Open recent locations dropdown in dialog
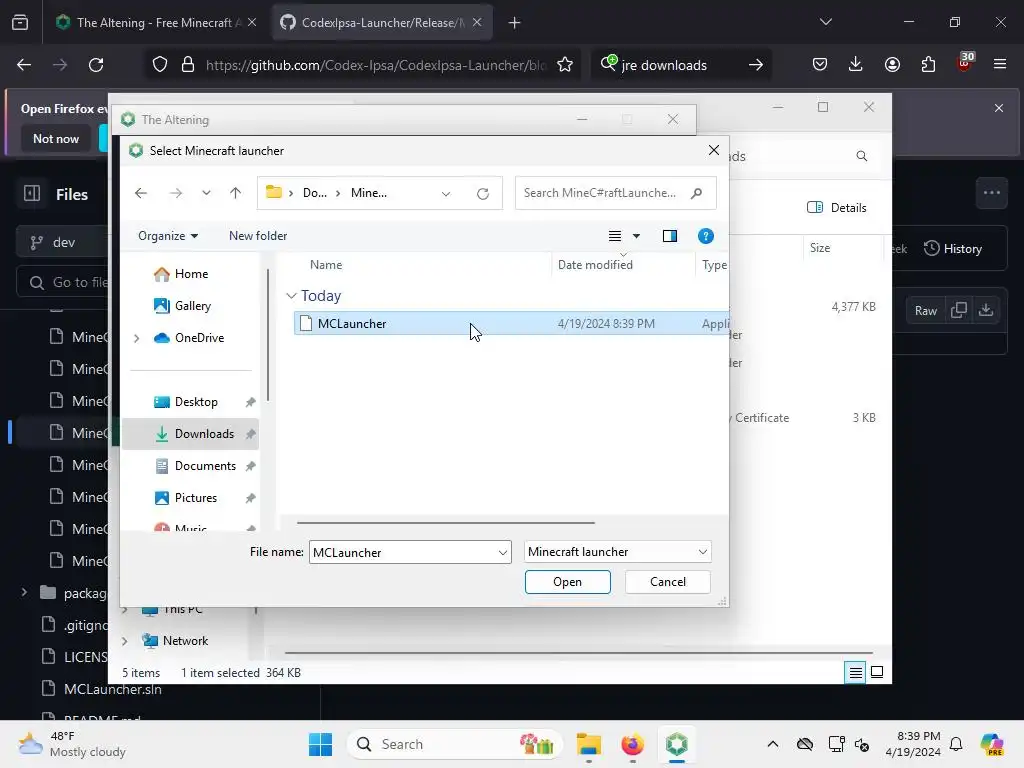This screenshot has width=1024, height=768. click(206, 193)
